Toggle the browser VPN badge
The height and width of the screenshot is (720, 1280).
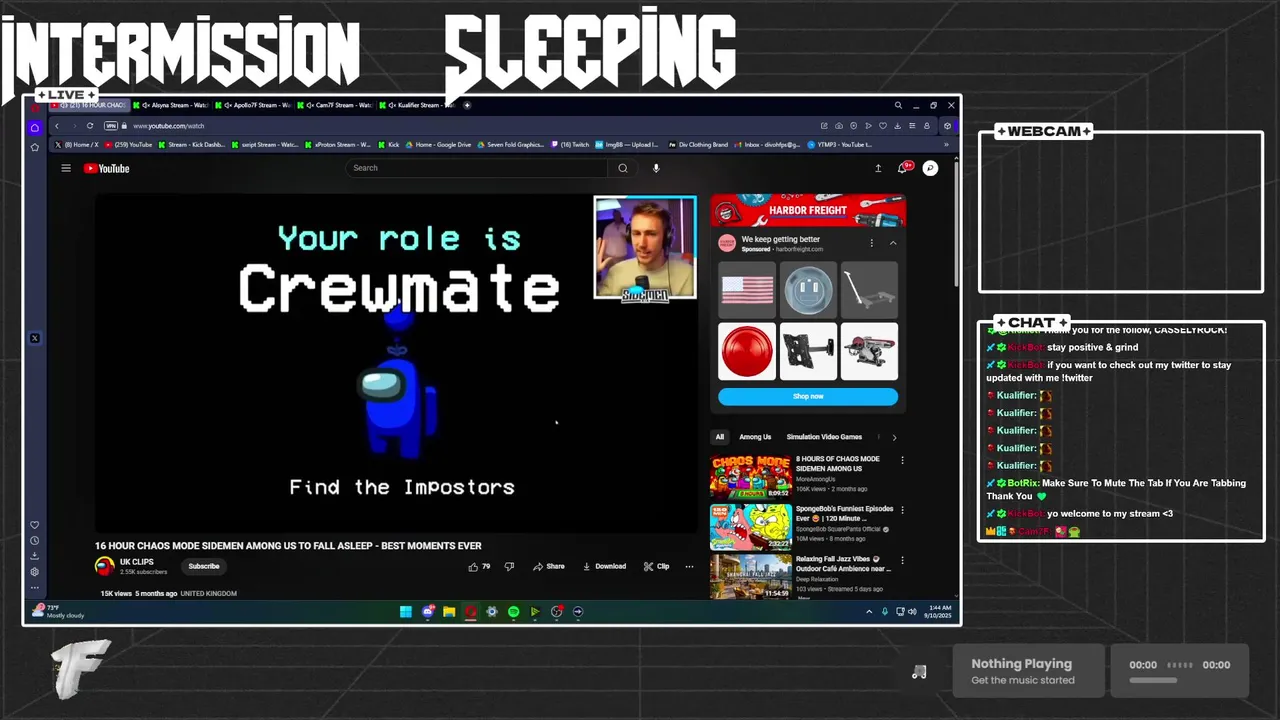point(111,126)
